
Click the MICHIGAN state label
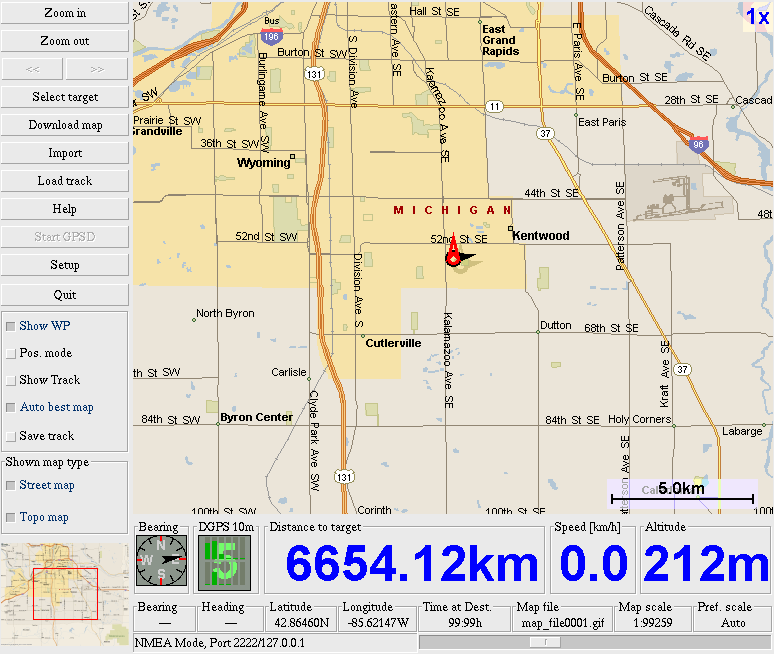point(452,210)
